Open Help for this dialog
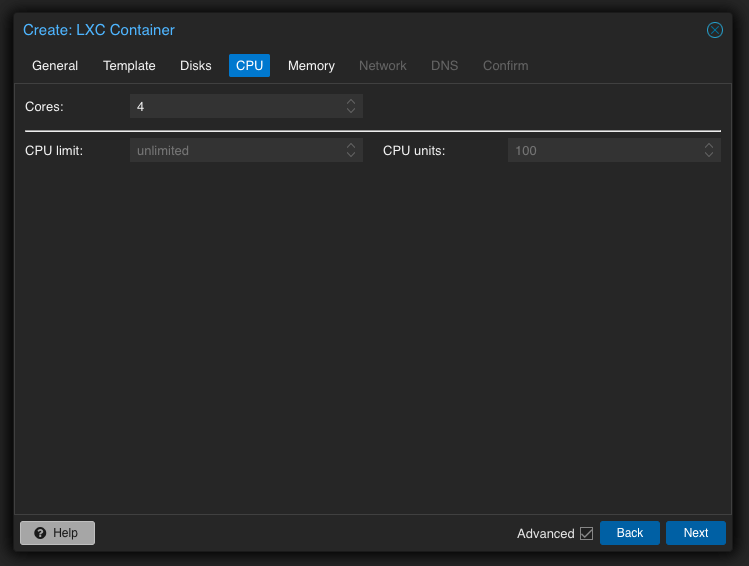 [x=57, y=533]
